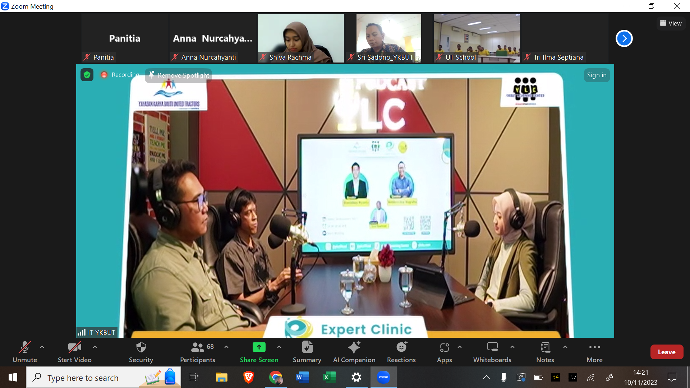Open the View layout menu
Screen dimensions: 690x388
pyautogui.click(x=671, y=23)
